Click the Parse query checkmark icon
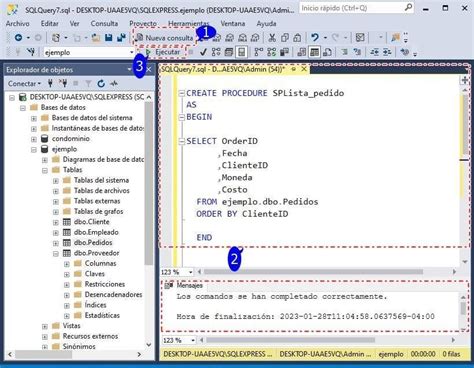 pos(203,52)
